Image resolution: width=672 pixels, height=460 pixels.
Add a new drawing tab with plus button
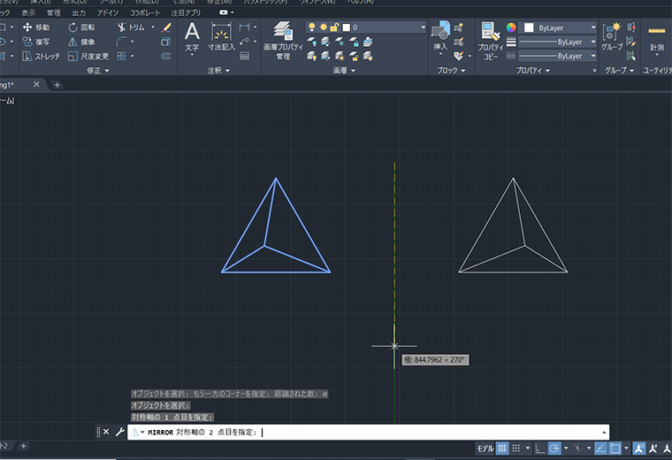click(x=57, y=85)
